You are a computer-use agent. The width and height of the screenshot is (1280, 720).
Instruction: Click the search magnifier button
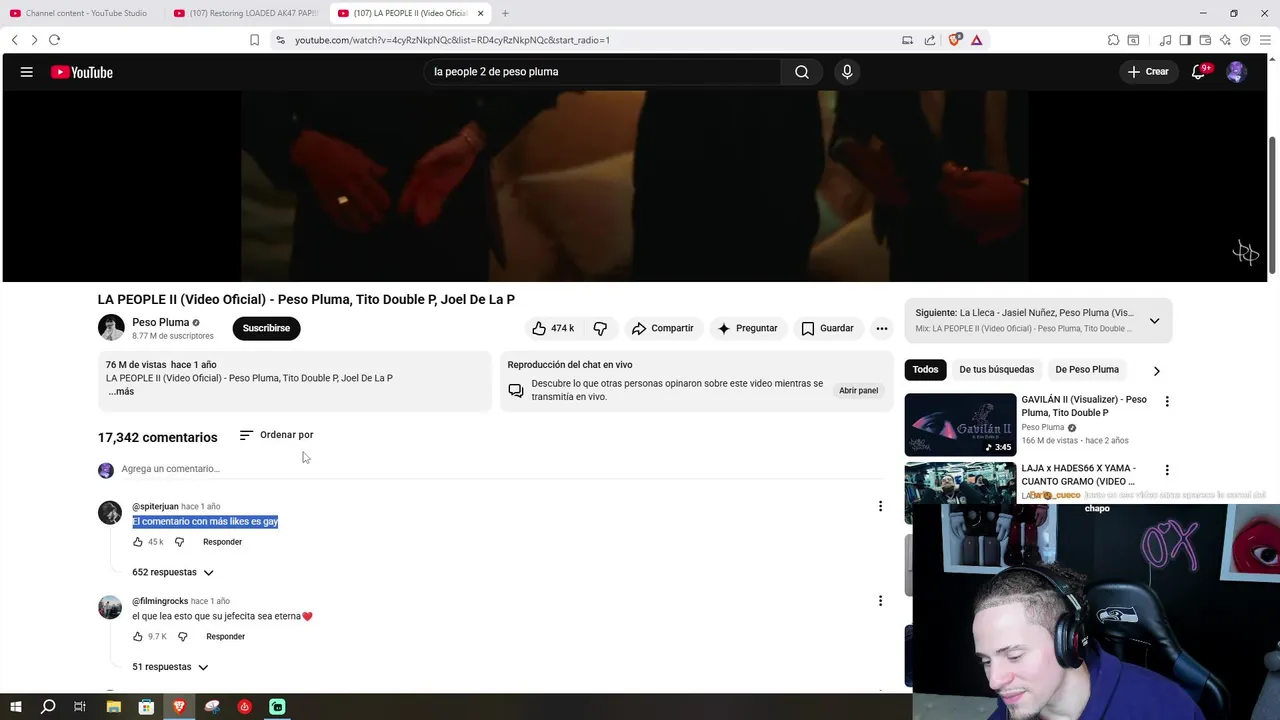[802, 72]
